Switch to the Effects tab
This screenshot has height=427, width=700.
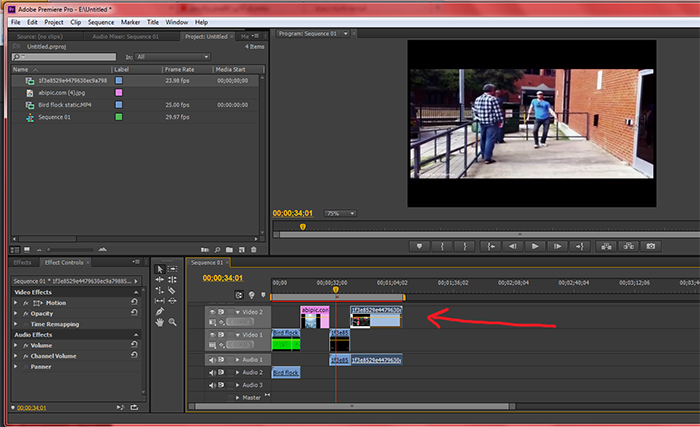[x=22, y=263]
